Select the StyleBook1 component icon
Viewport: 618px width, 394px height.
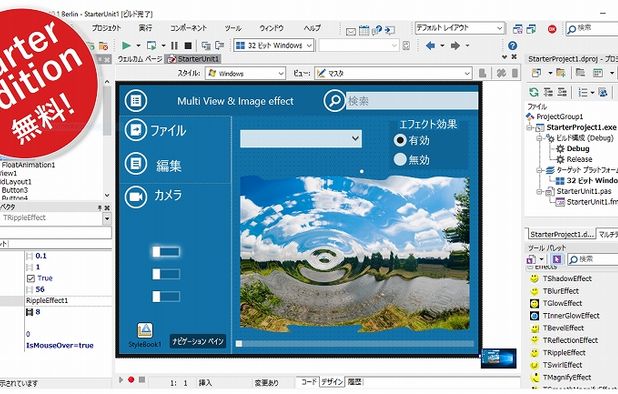tap(145, 330)
